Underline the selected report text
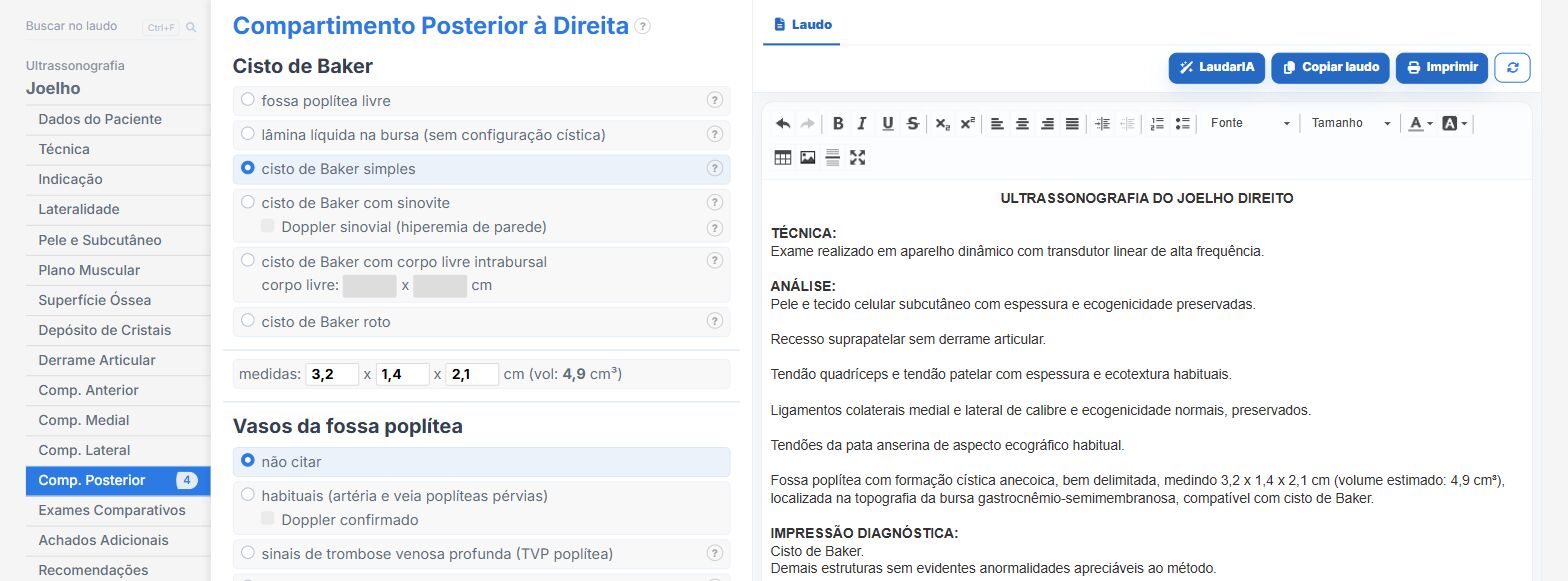This screenshot has width=1568, height=581. pyautogui.click(x=887, y=124)
